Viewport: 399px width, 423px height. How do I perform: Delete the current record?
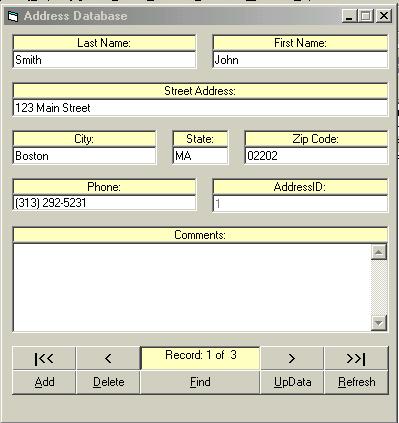108,382
